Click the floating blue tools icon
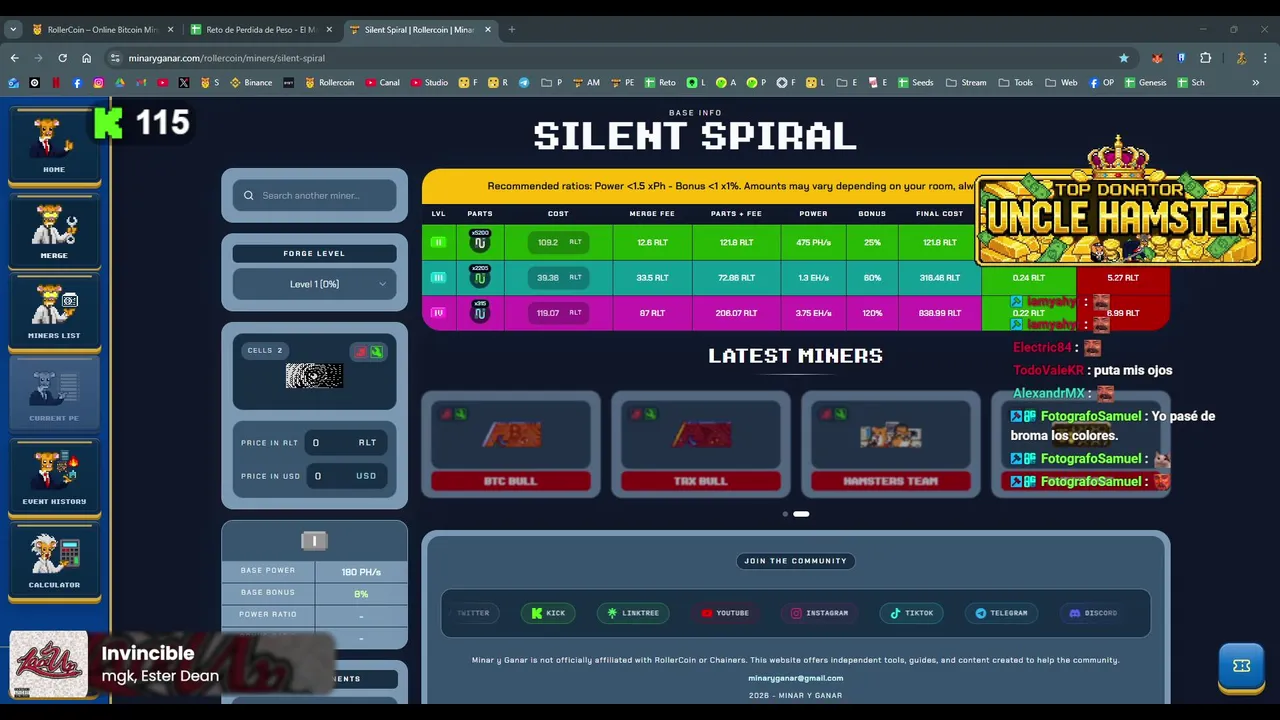The image size is (1280, 720). coord(1242,666)
